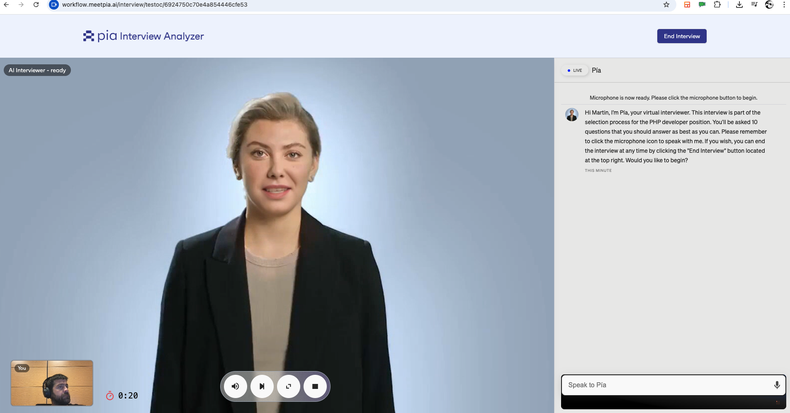This screenshot has width=790, height=413.
Task: Click the 'AI Interviewer - ready' status badge
Action: click(37, 71)
